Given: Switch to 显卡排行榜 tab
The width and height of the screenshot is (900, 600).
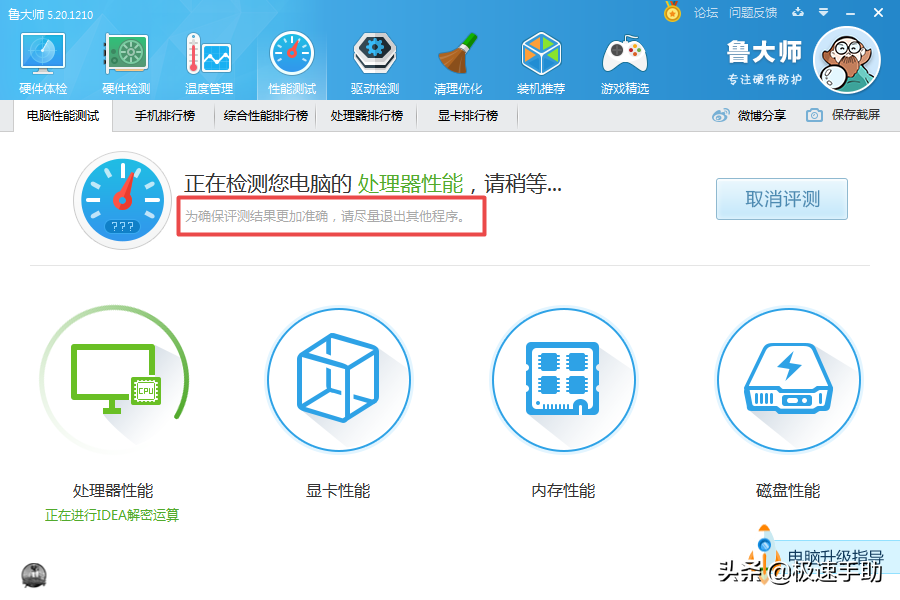Looking at the screenshot, I should (x=468, y=115).
